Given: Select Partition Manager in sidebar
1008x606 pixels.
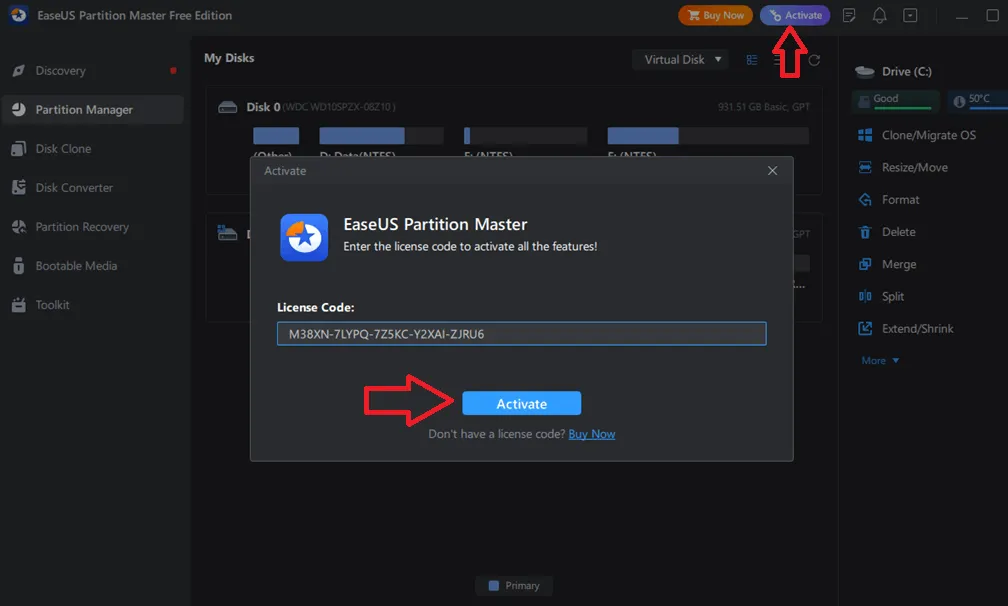Looking at the screenshot, I should pyautogui.click(x=93, y=110).
